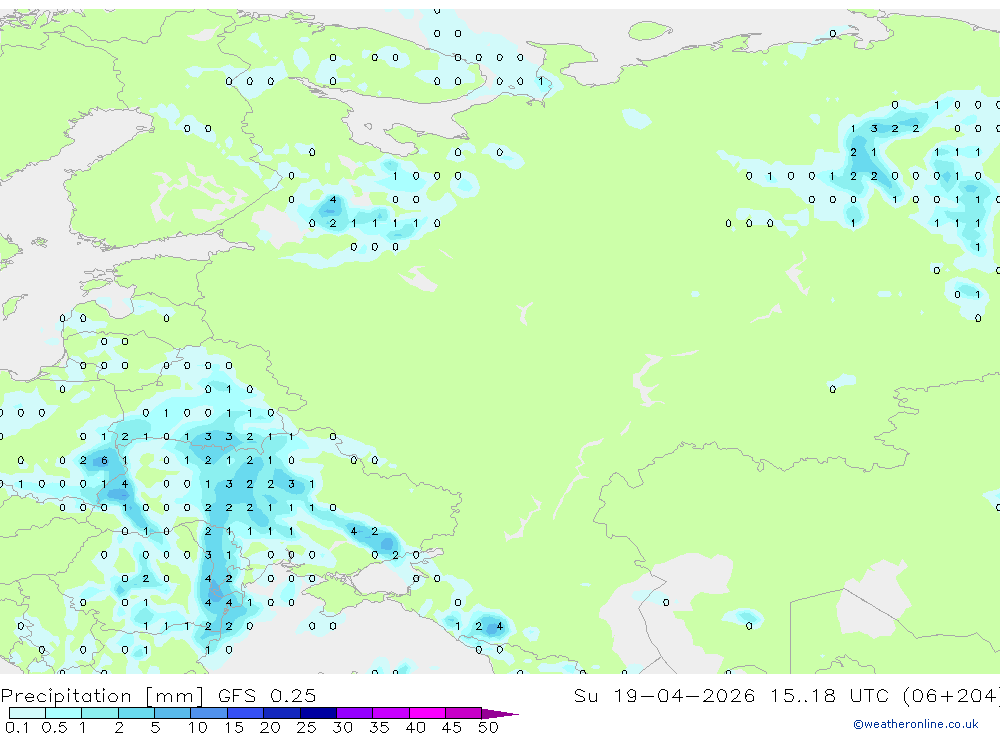Choose the 20–25 mm legend swatch
This screenshot has height=733, width=1000.
tap(281, 713)
